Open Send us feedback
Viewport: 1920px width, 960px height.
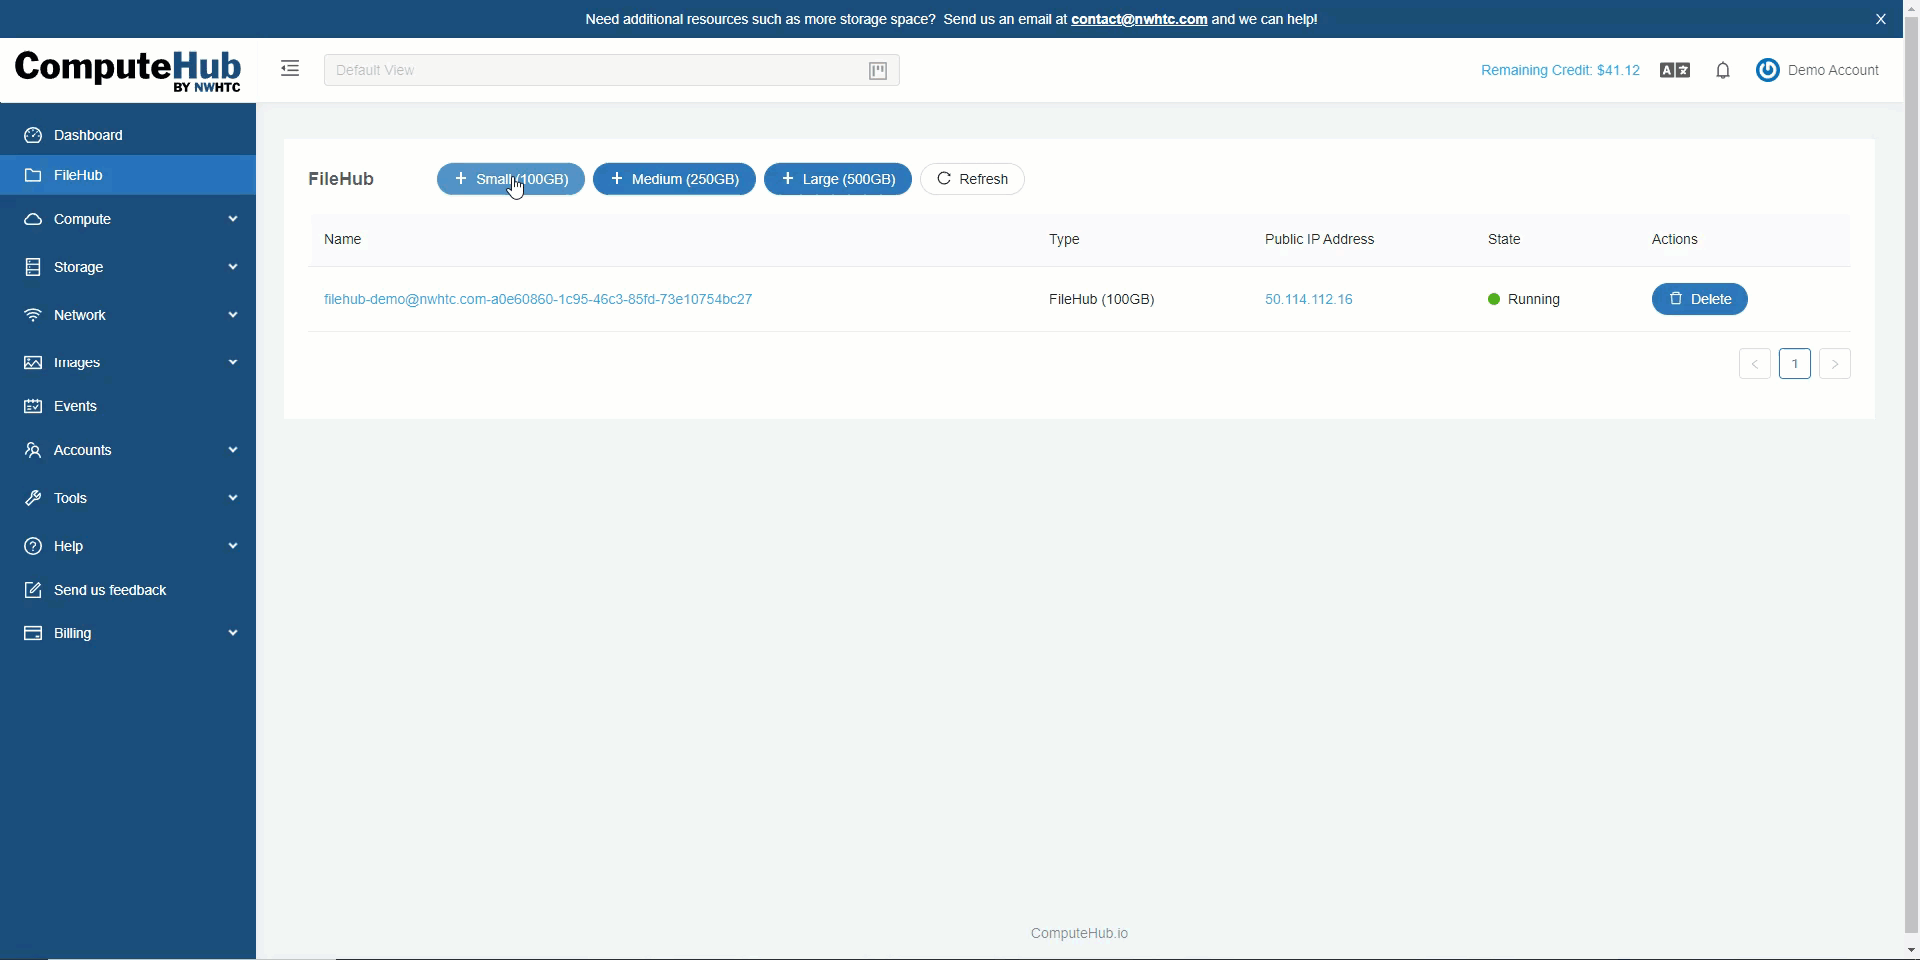(x=128, y=590)
